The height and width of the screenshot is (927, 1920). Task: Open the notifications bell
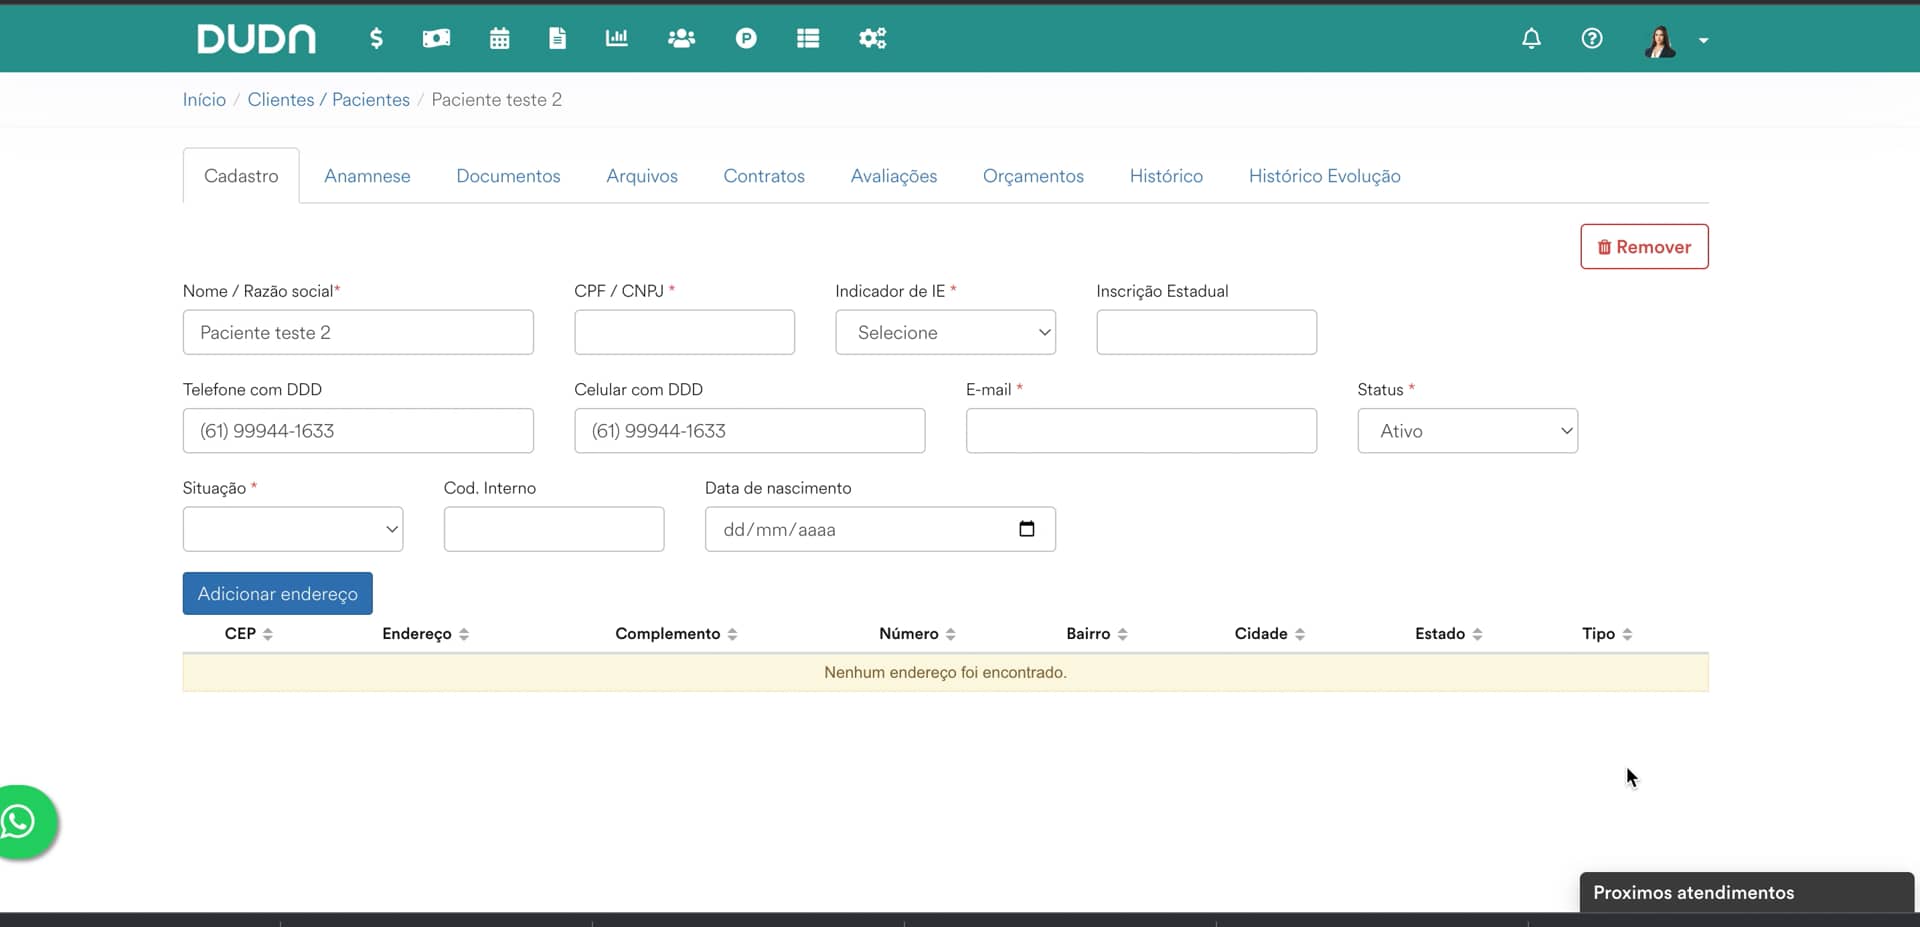pyautogui.click(x=1531, y=38)
